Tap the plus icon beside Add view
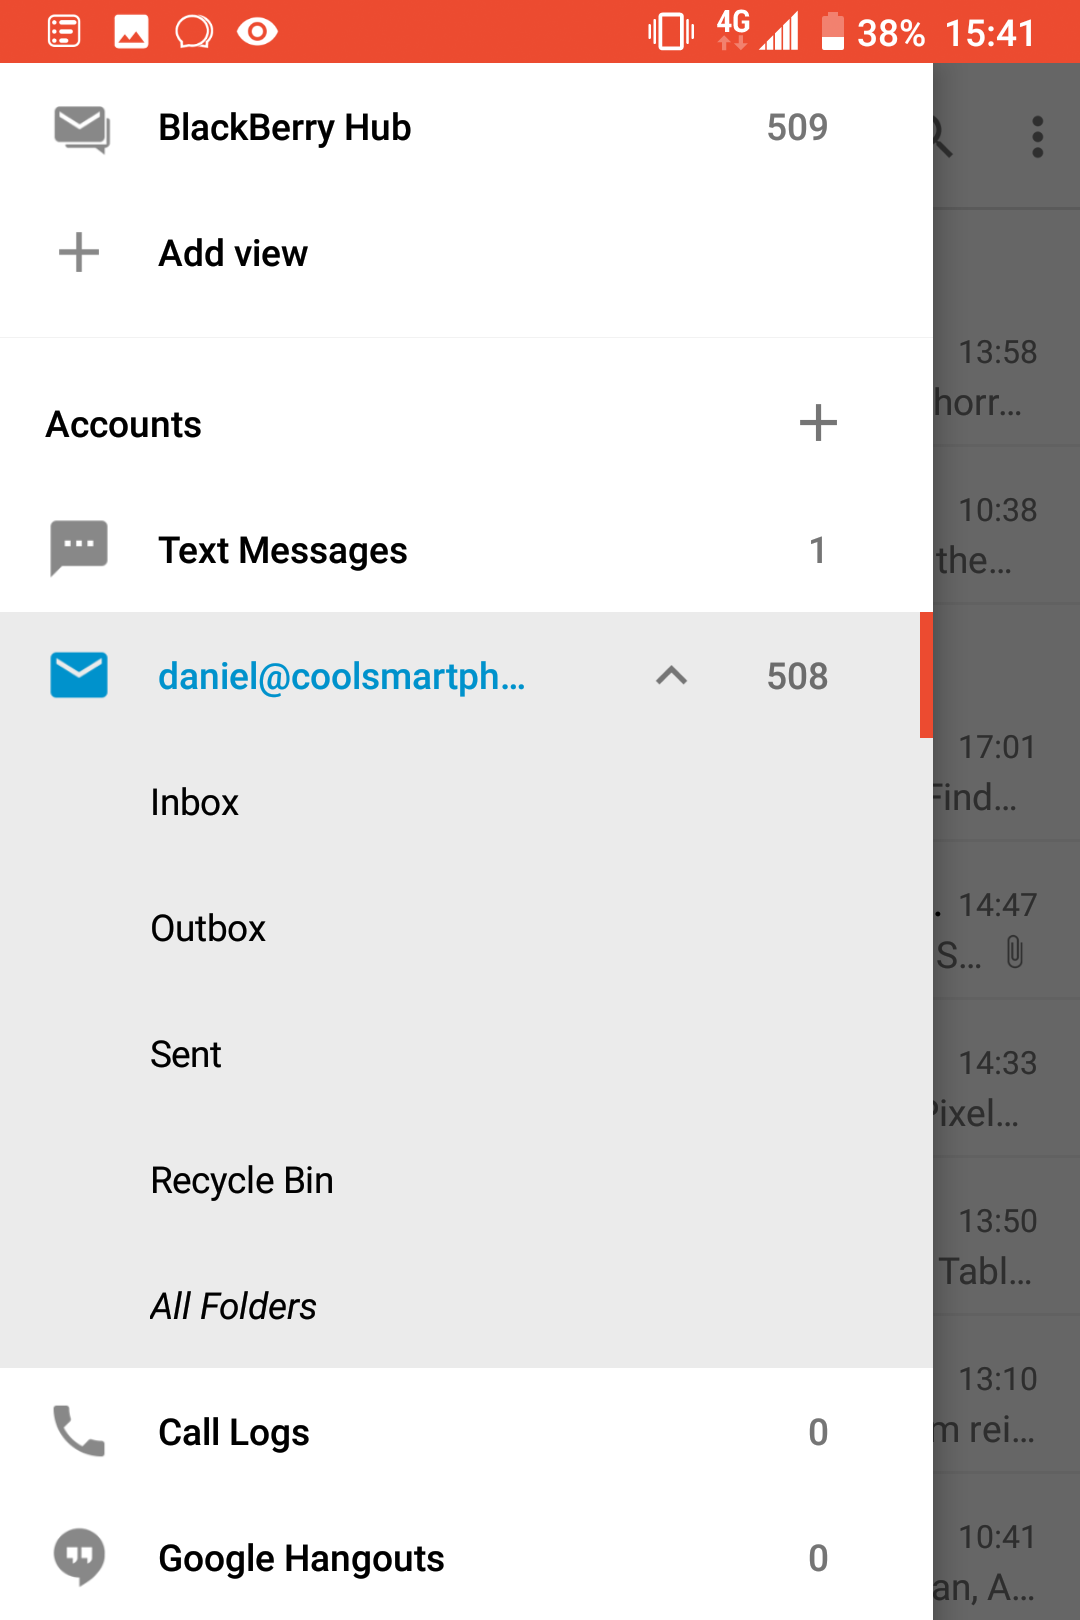Viewport: 1080px width, 1620px height. click(x=79, y=252)
